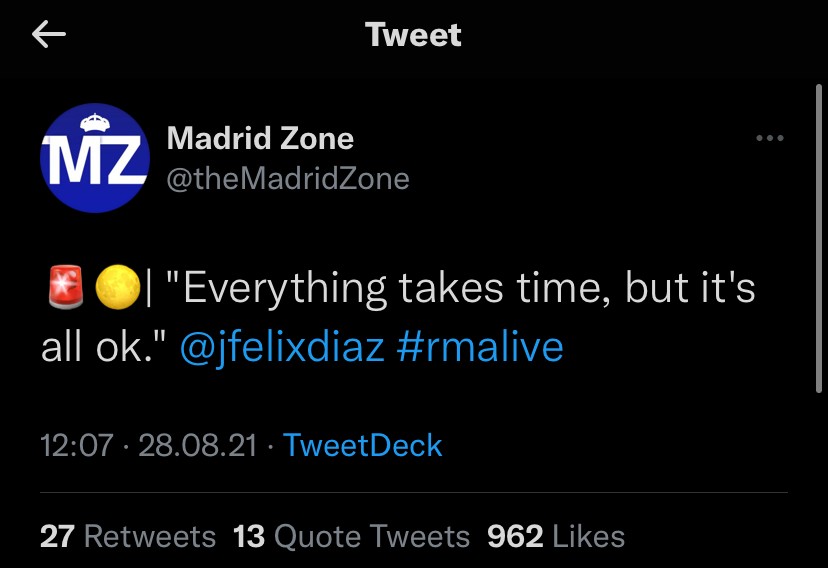Click the Tweet header title
828x568 pixels.
413,35
